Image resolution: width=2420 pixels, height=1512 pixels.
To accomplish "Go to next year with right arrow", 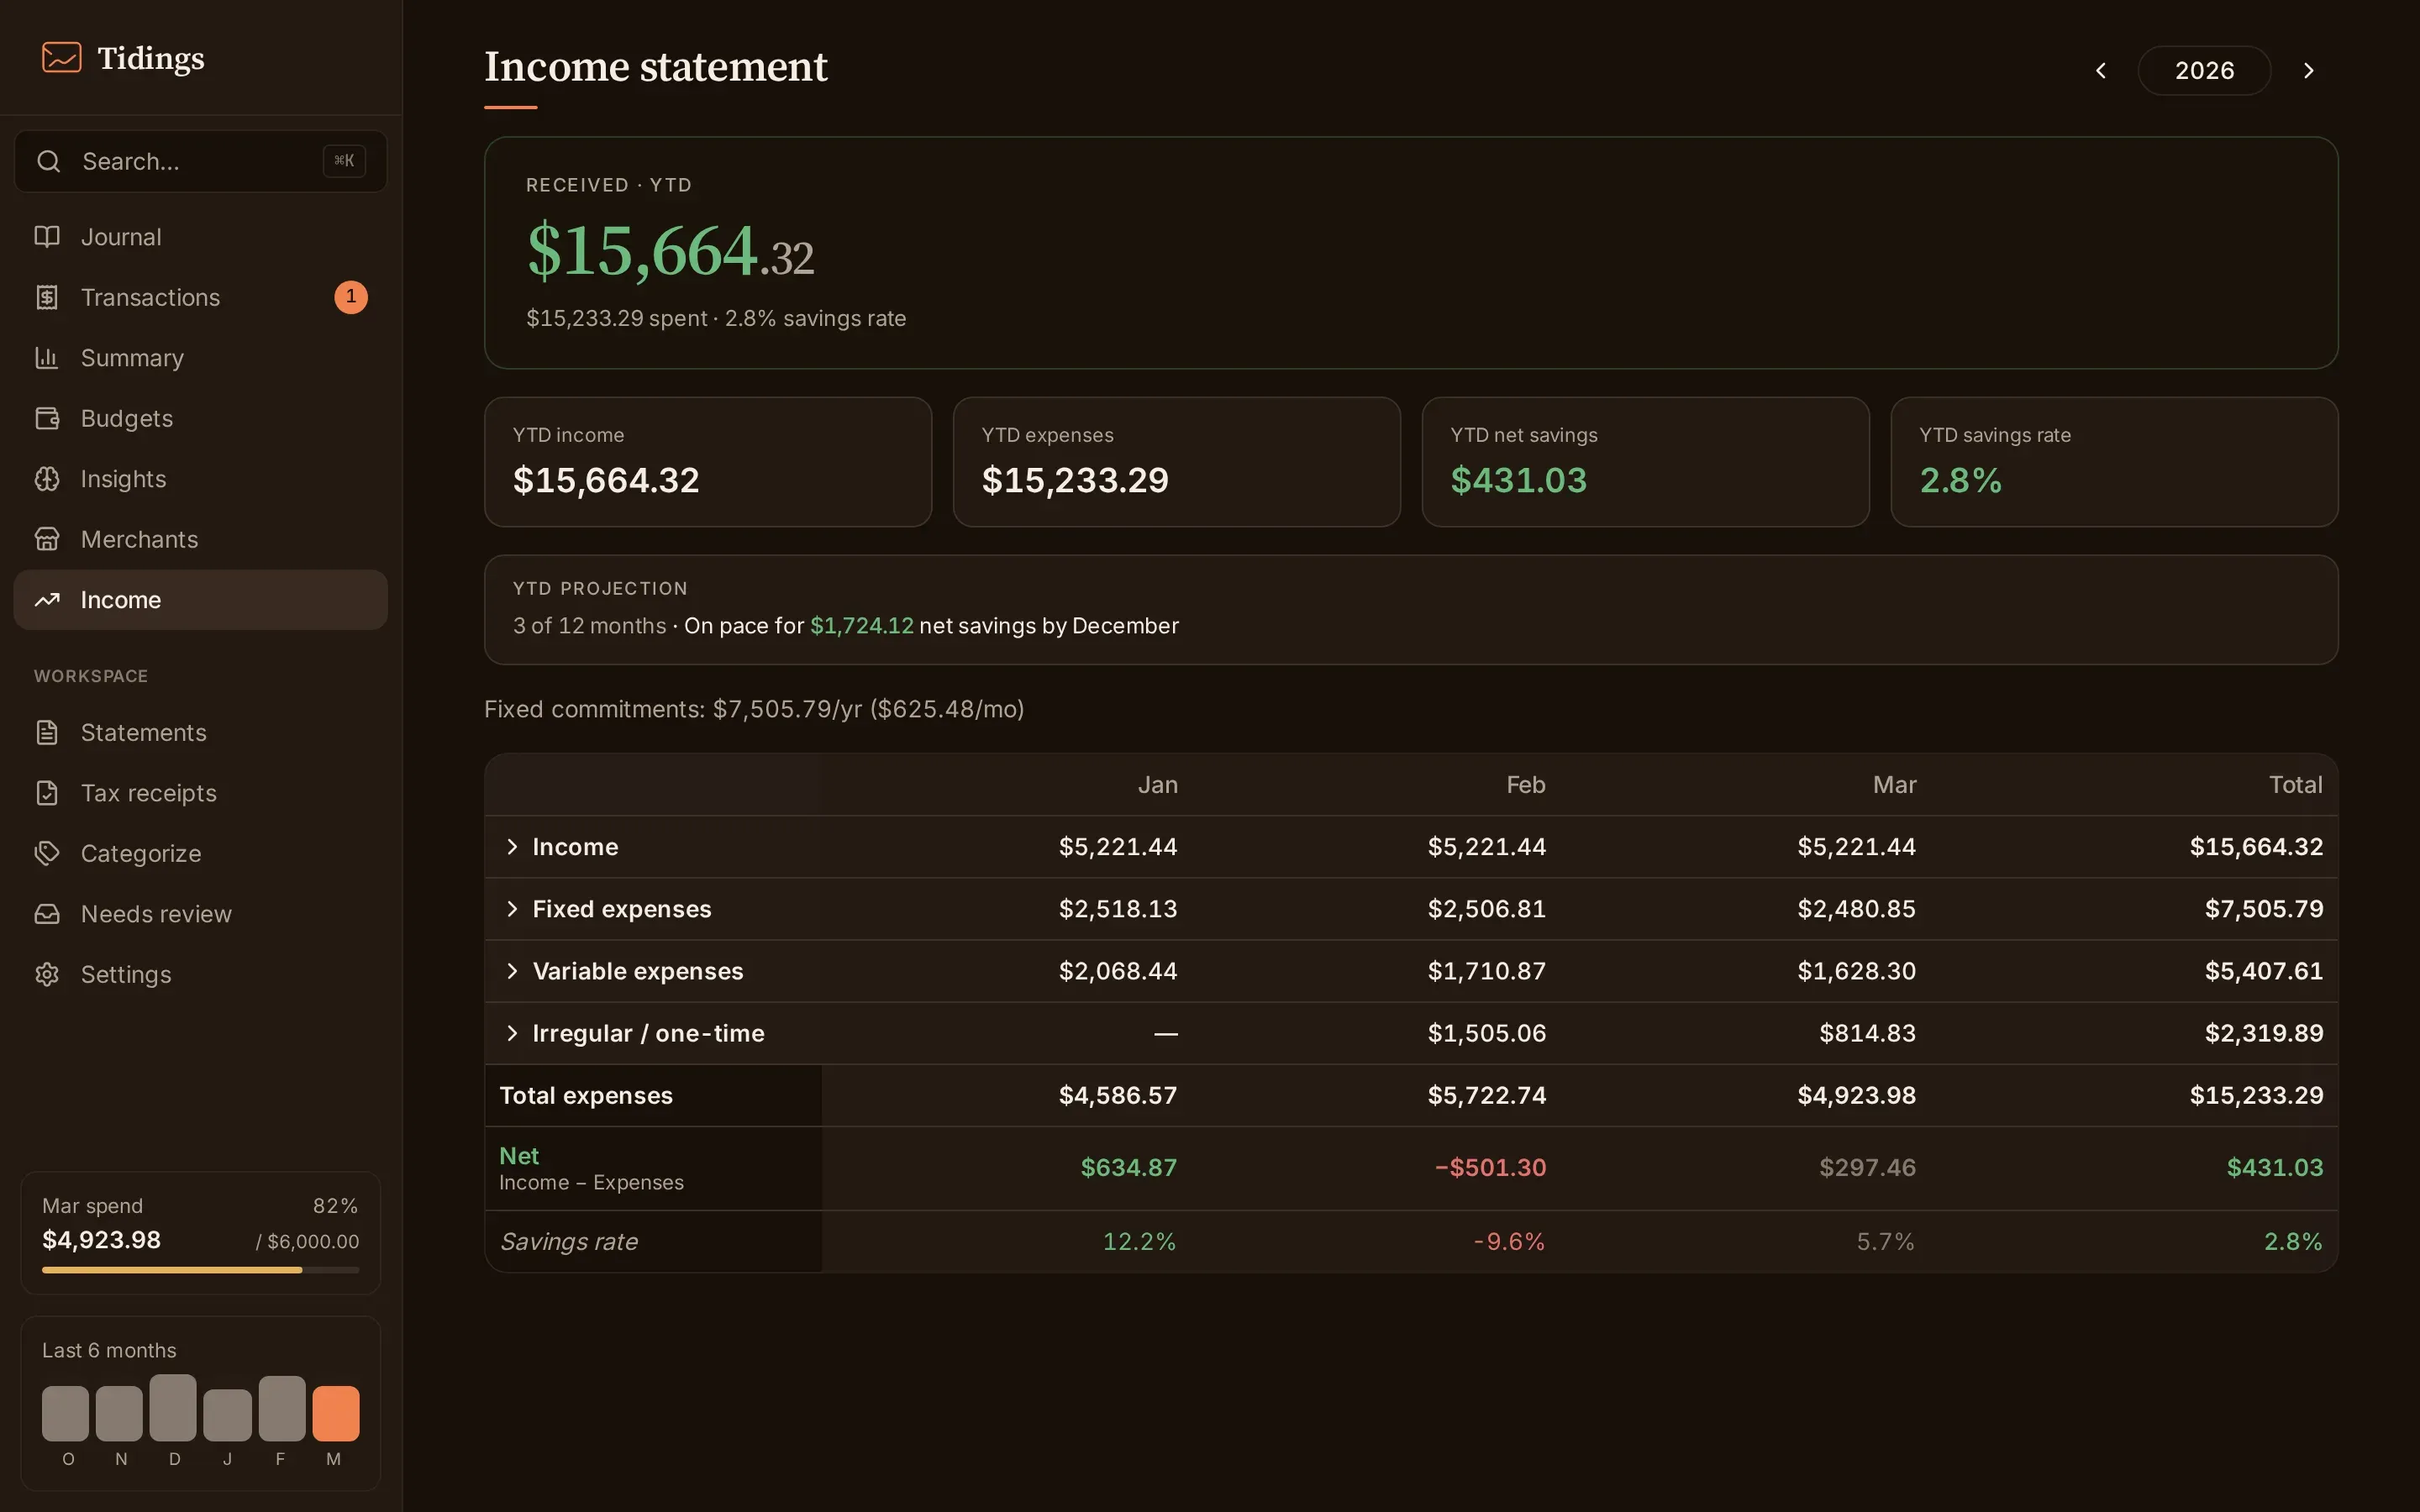I will tap(2309, 70).
